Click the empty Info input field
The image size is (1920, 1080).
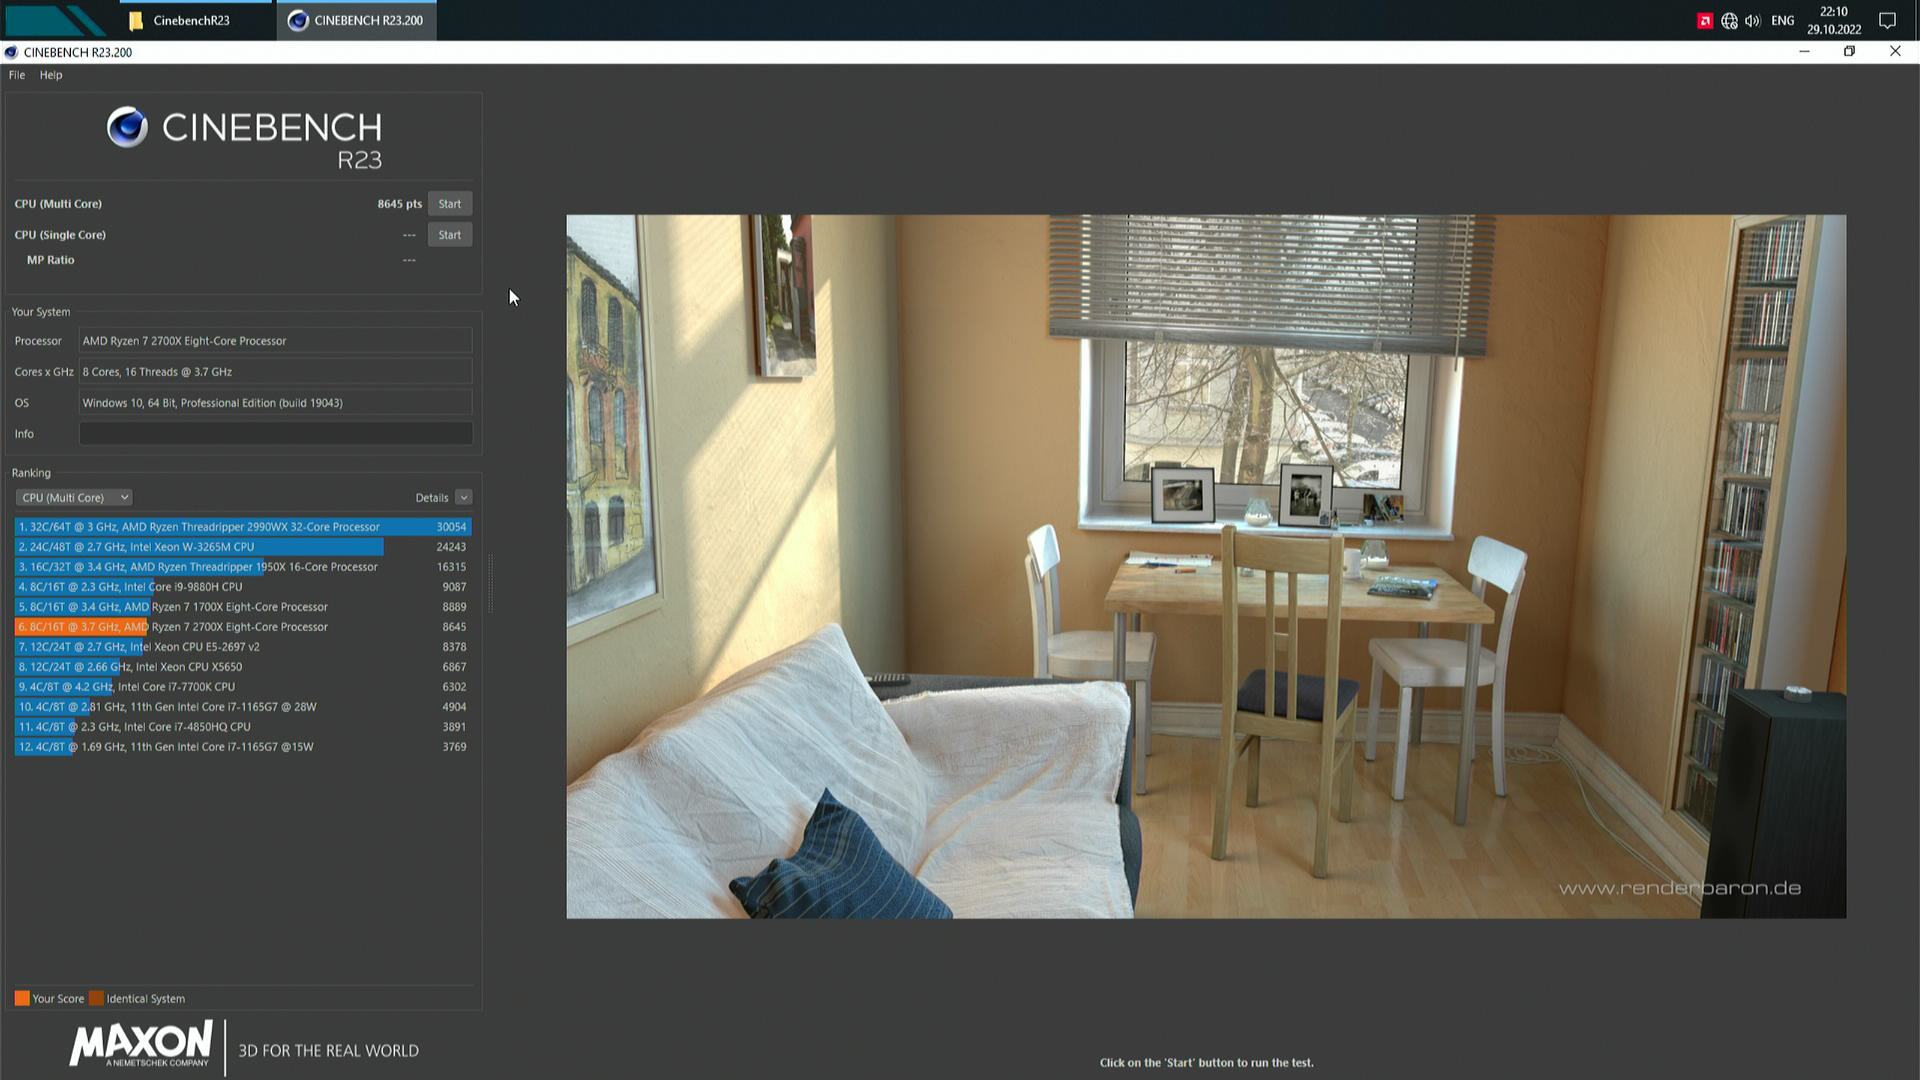pyautogui.click(x=275, y=434)
